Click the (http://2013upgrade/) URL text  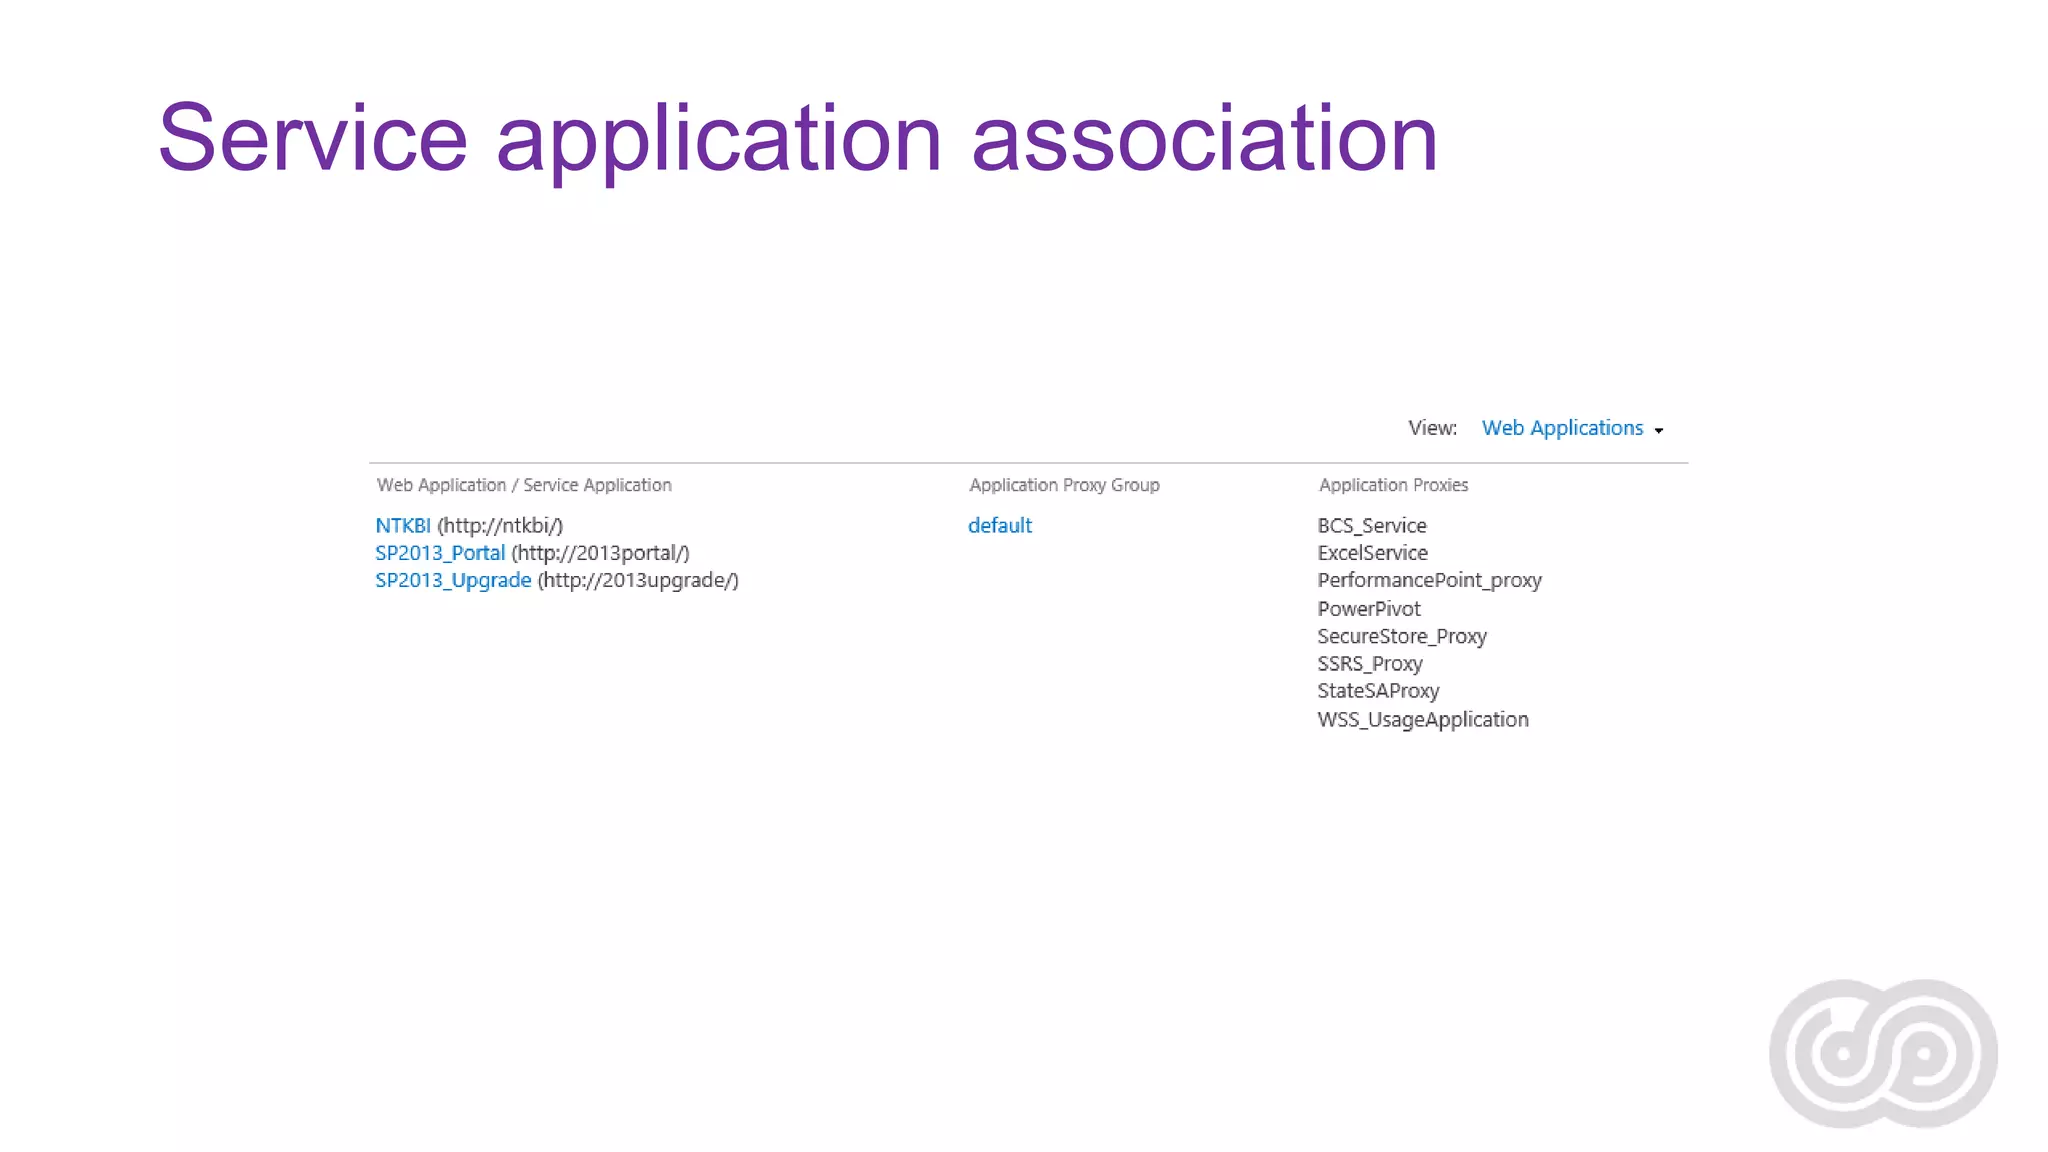[x=638, y=581]
